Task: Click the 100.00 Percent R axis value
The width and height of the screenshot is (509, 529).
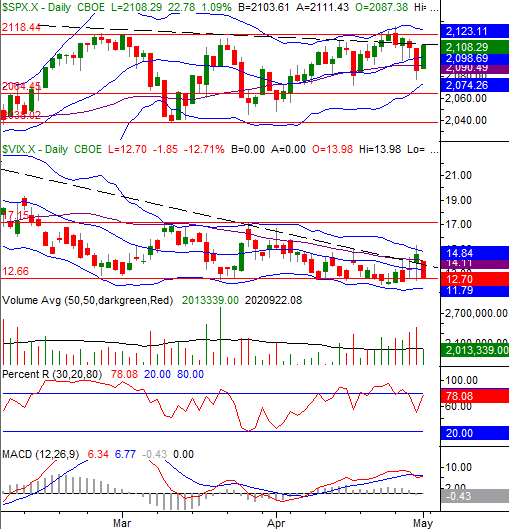Action: 461,381
